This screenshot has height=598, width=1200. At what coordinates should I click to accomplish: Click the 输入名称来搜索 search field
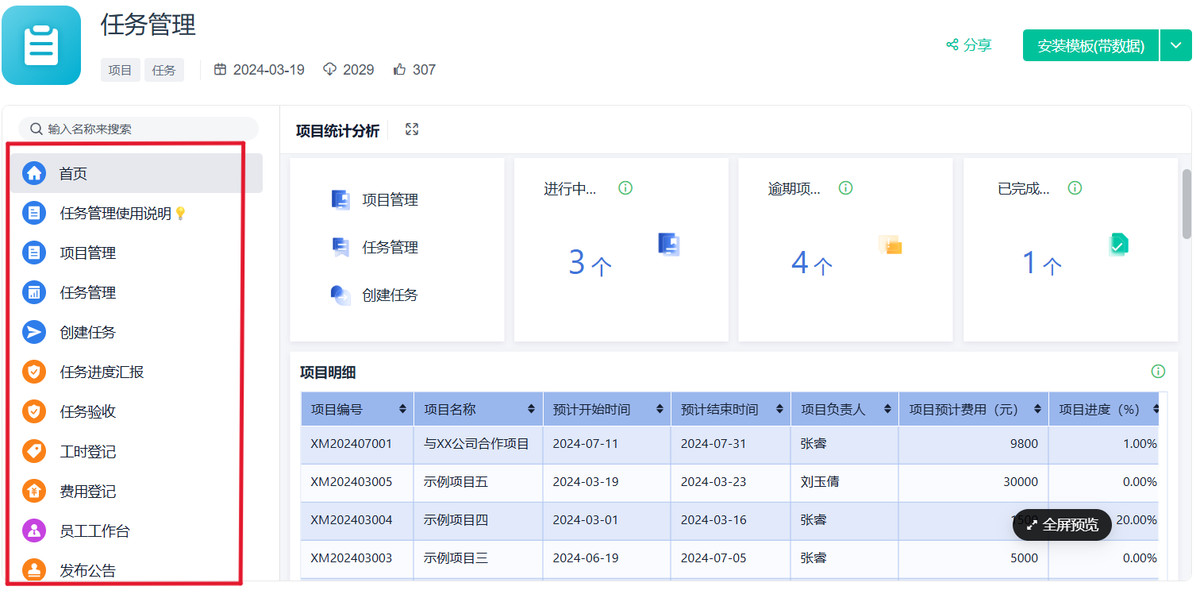[x=140, y=129]
